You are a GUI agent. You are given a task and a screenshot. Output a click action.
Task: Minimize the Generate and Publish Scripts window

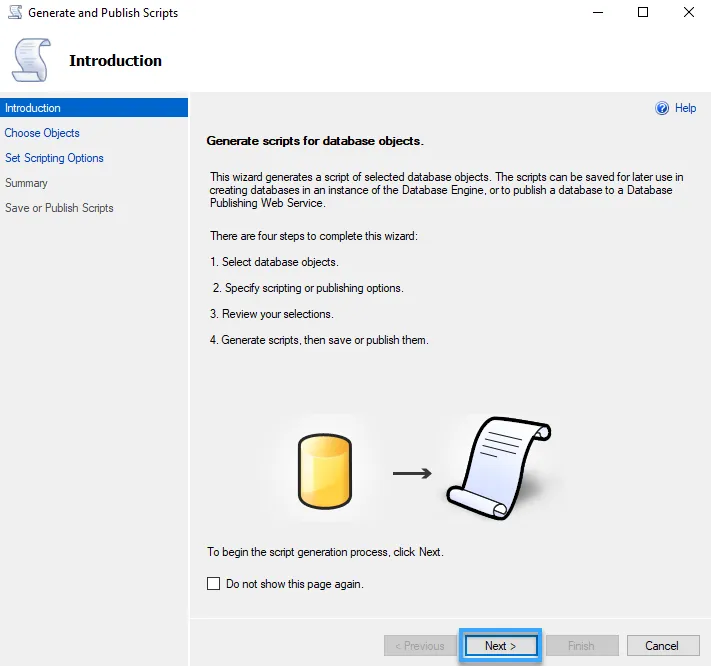[x=598, y=12]
